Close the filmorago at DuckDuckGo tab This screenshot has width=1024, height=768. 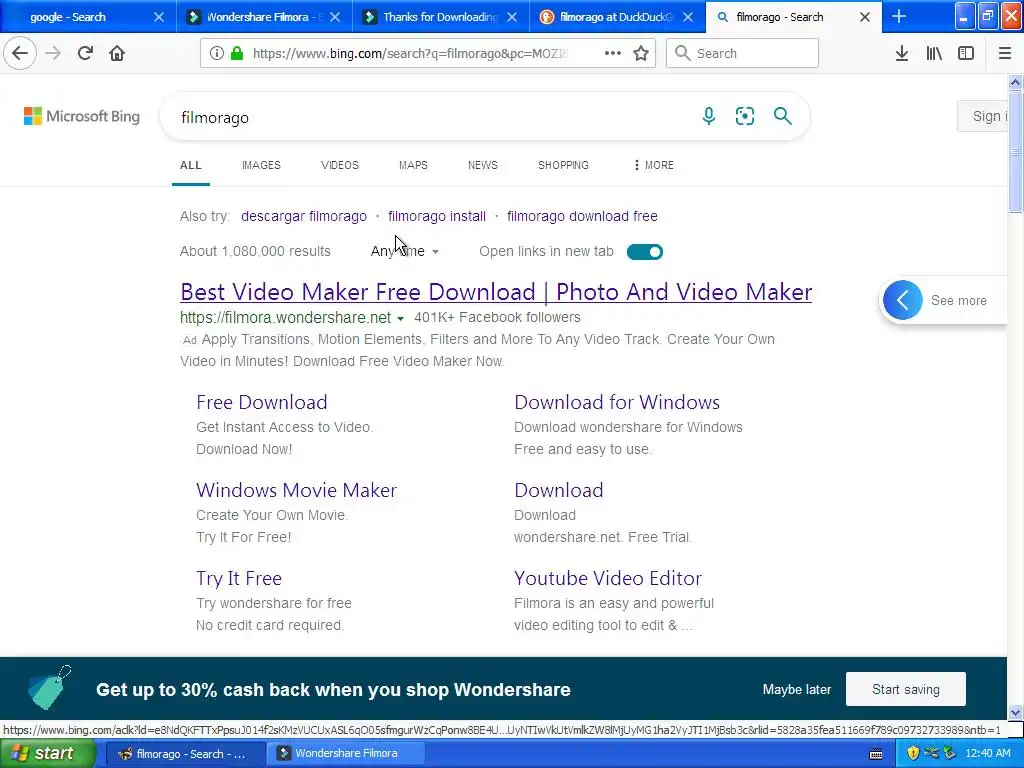688,17
